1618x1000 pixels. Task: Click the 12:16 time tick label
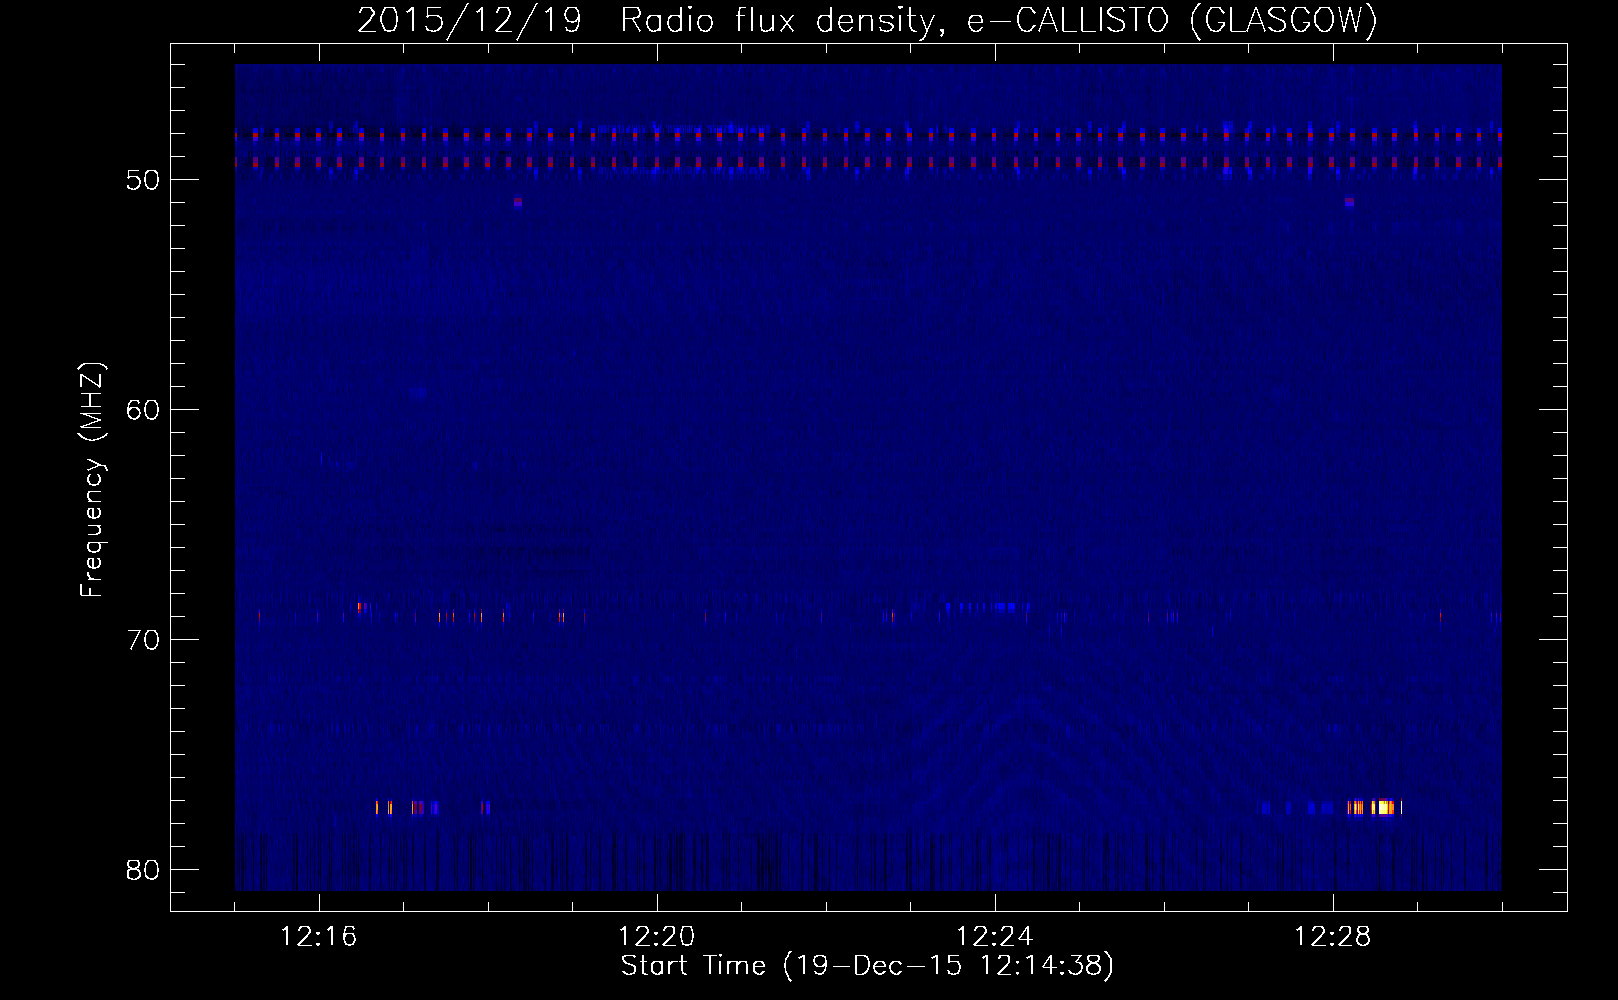[318, 937]
